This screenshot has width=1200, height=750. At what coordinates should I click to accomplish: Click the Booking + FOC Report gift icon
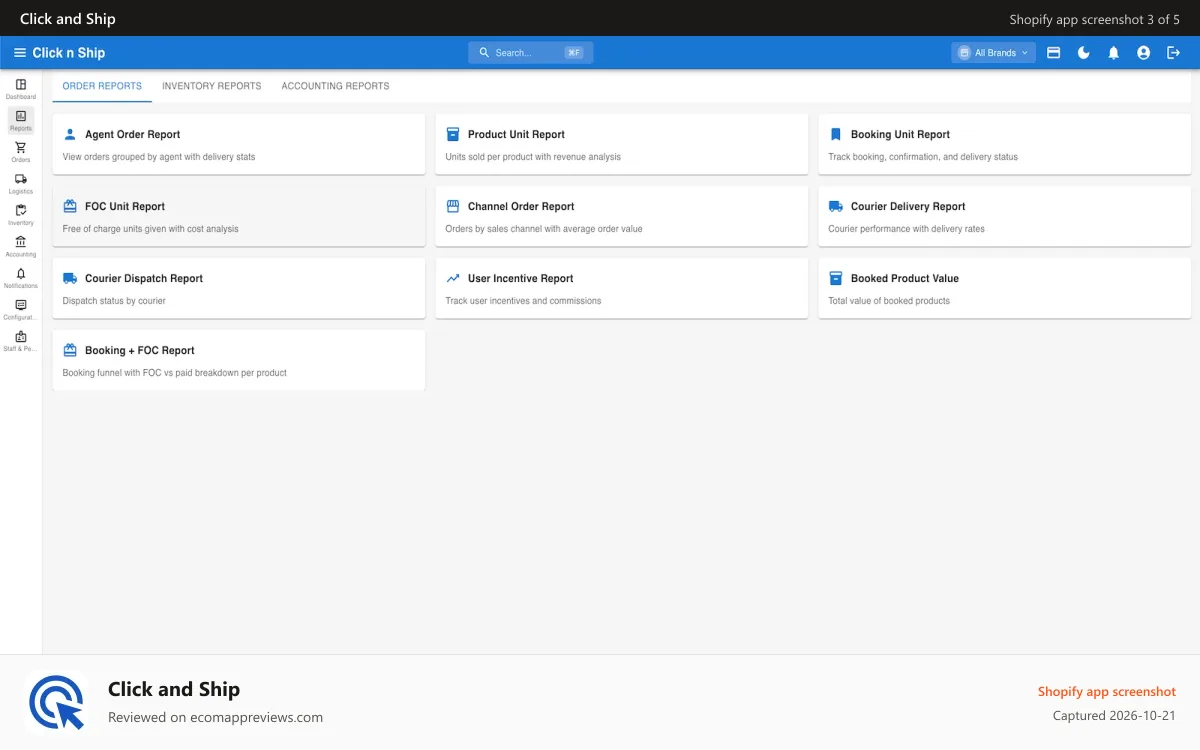tap(70, 350)
